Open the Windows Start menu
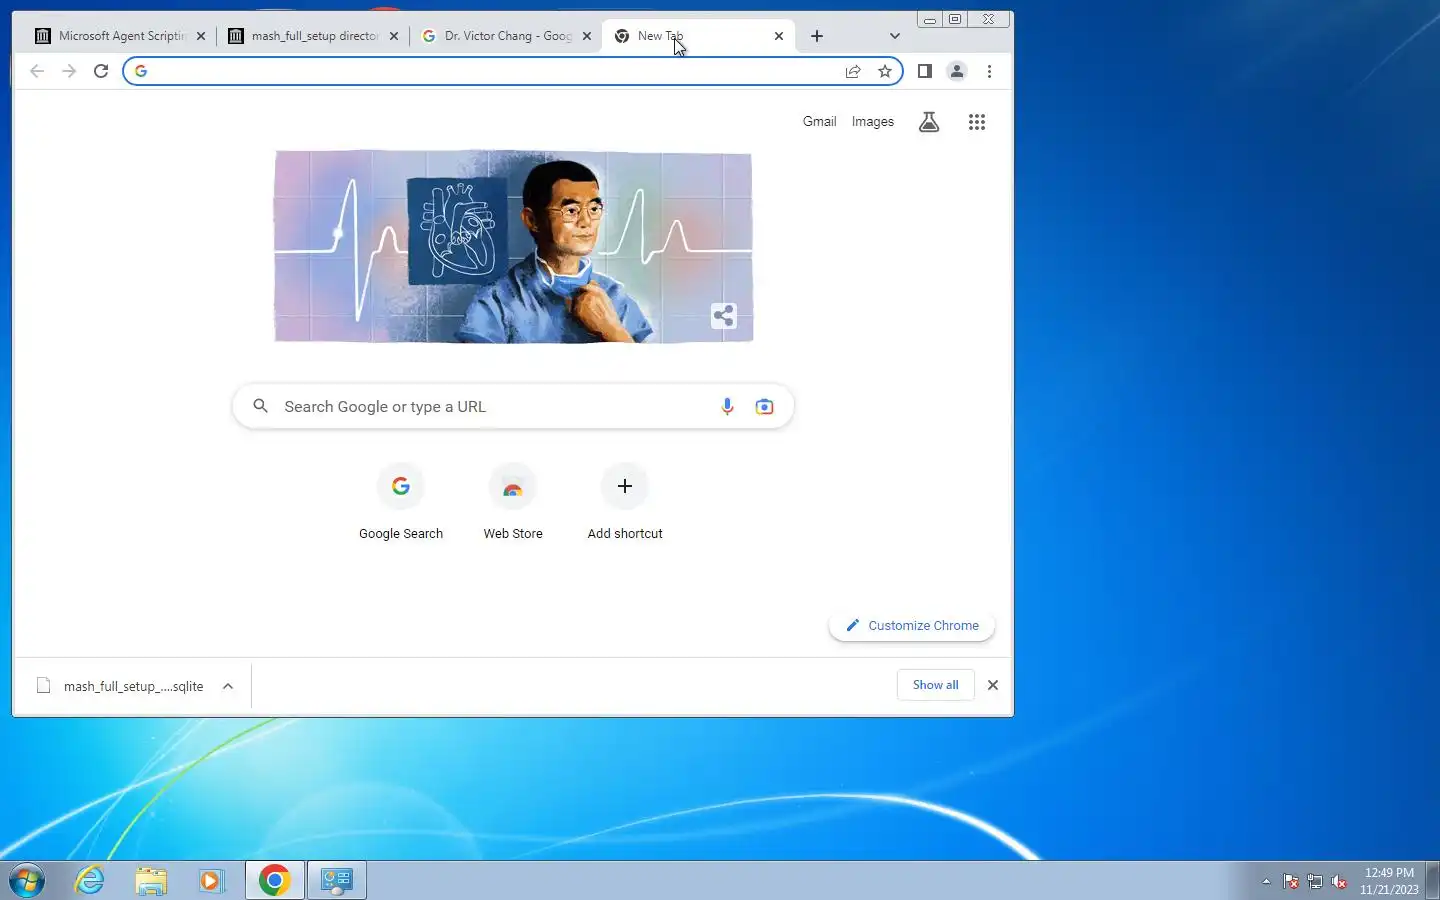Screen dimensions: 1440x900 (x=27, y=880)
